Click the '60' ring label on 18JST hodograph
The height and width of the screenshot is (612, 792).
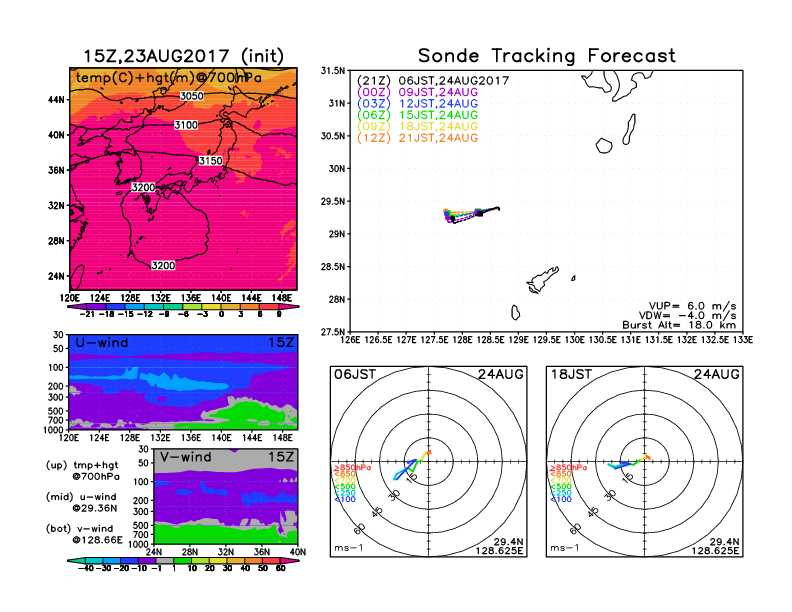tap(576, 529)
